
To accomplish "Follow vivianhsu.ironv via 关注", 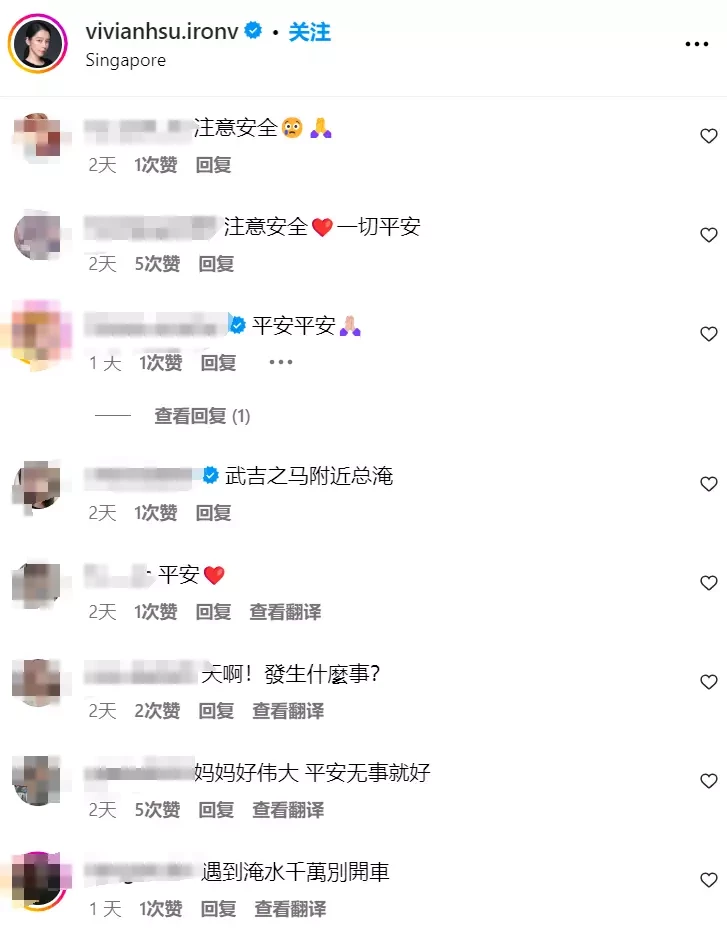I will pos(309,32).
